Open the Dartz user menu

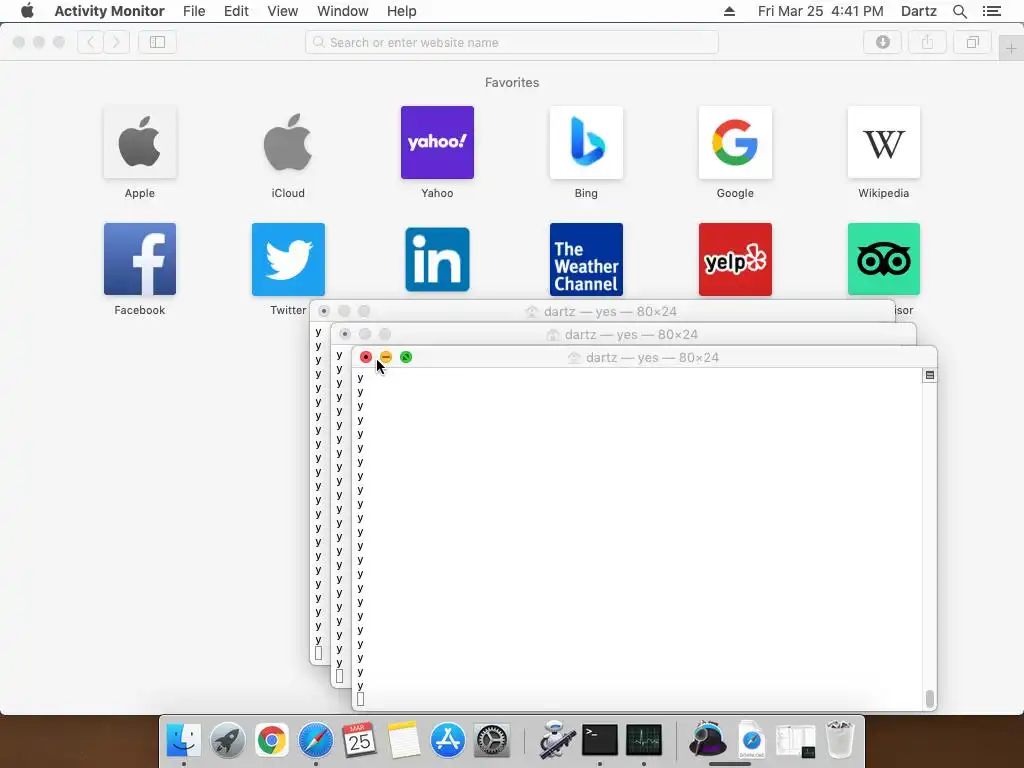tap(918, 11)
